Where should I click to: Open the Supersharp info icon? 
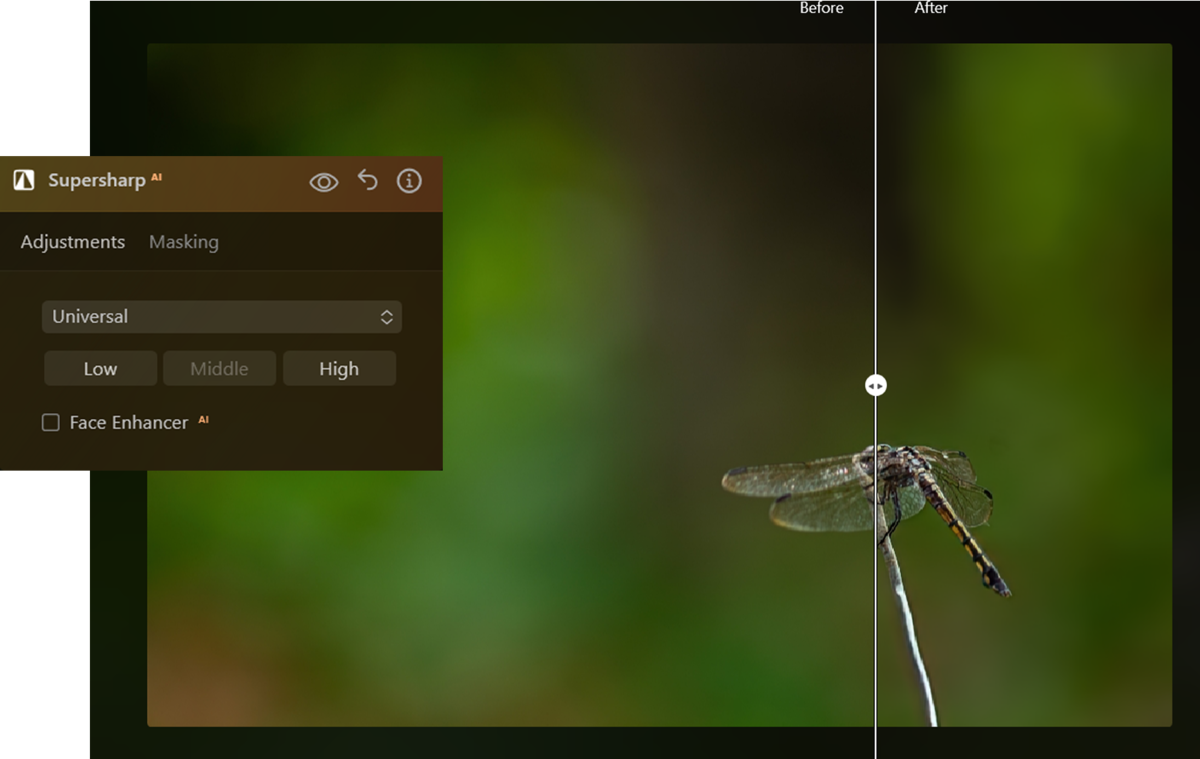point(409,181)
